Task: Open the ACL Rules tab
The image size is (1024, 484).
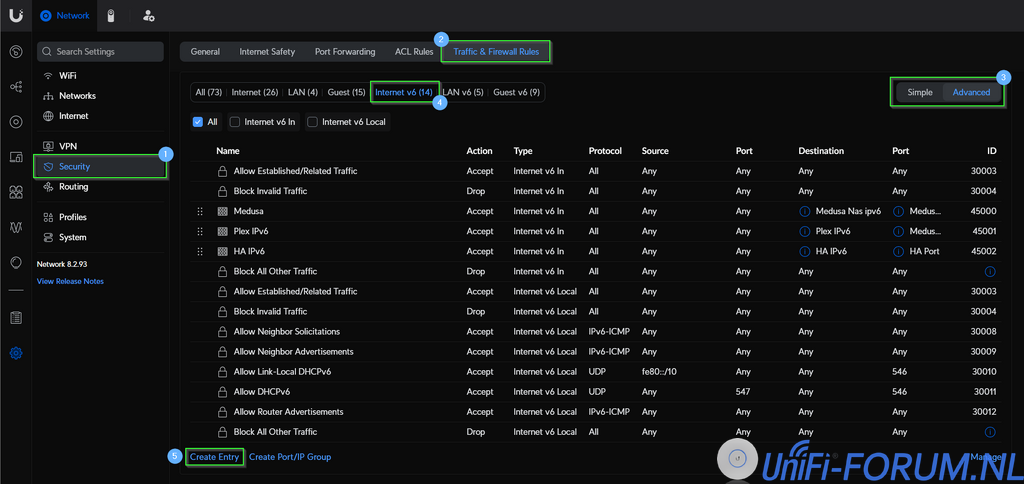Action: (414, 51)
